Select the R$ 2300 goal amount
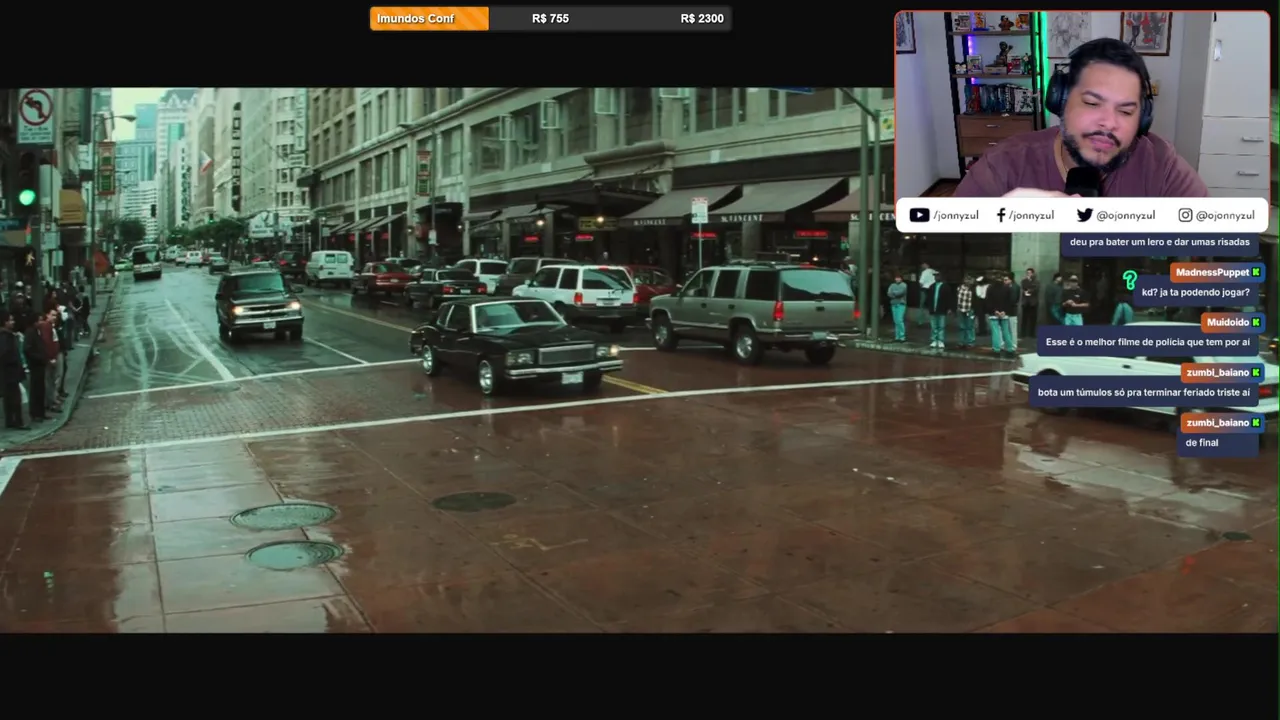 (x=702, y=18)
